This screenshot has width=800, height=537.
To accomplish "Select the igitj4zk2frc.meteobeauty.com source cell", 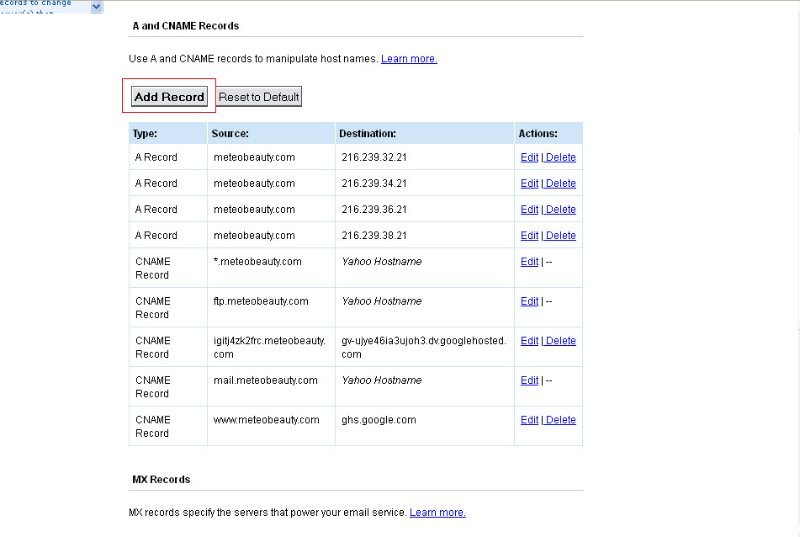I will pos(271,347).
